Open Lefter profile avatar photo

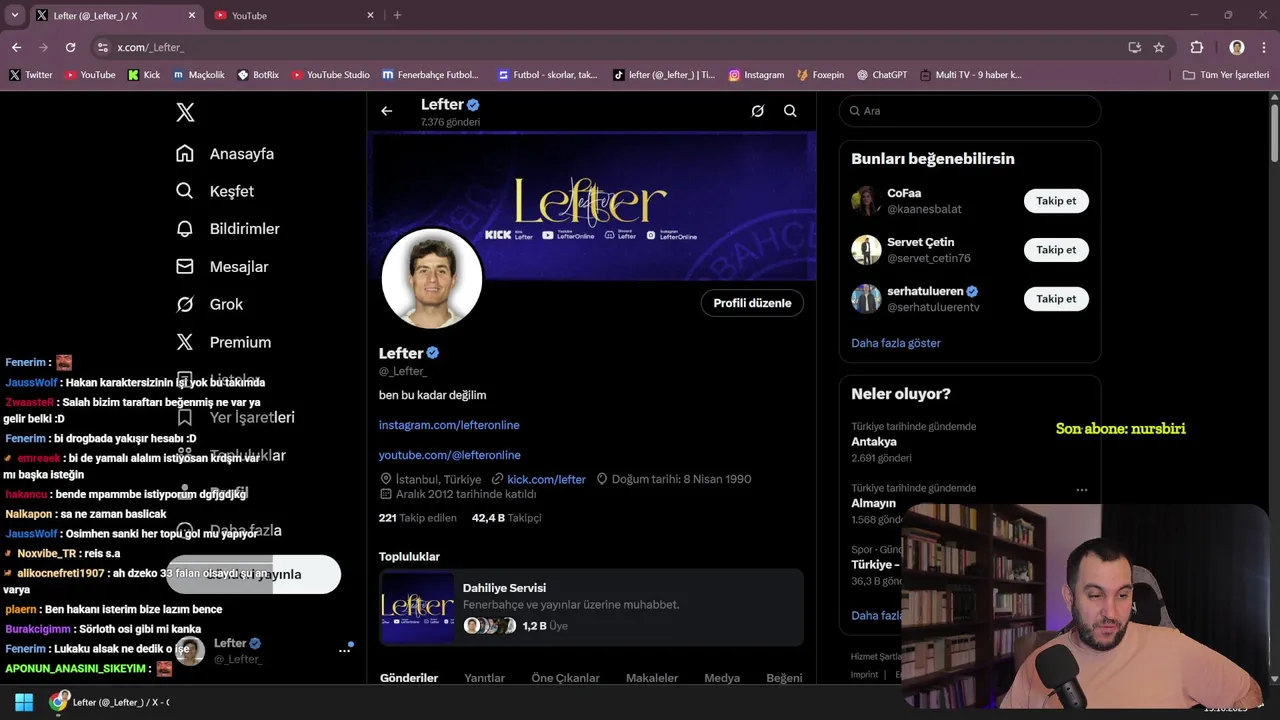432,279
